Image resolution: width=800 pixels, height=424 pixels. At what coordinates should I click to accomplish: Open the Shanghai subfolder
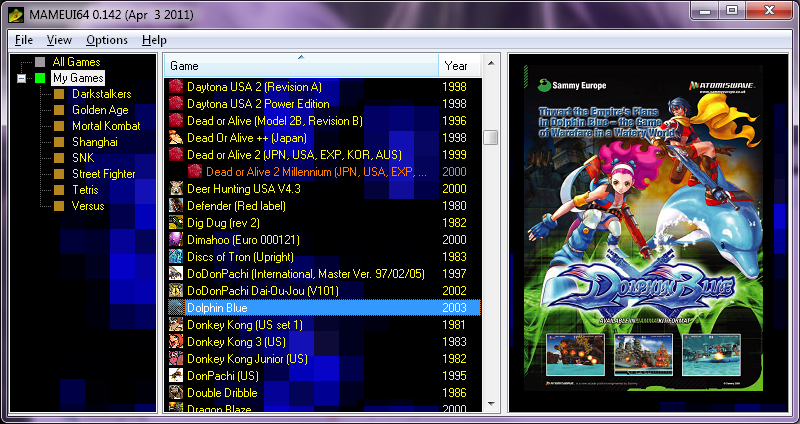tap(95, 142)
